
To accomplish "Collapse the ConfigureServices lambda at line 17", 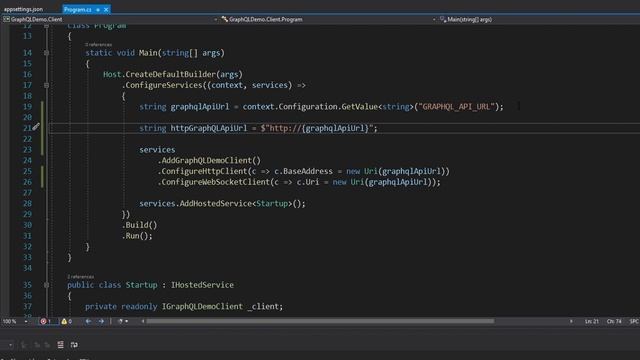I will (46, 85).
